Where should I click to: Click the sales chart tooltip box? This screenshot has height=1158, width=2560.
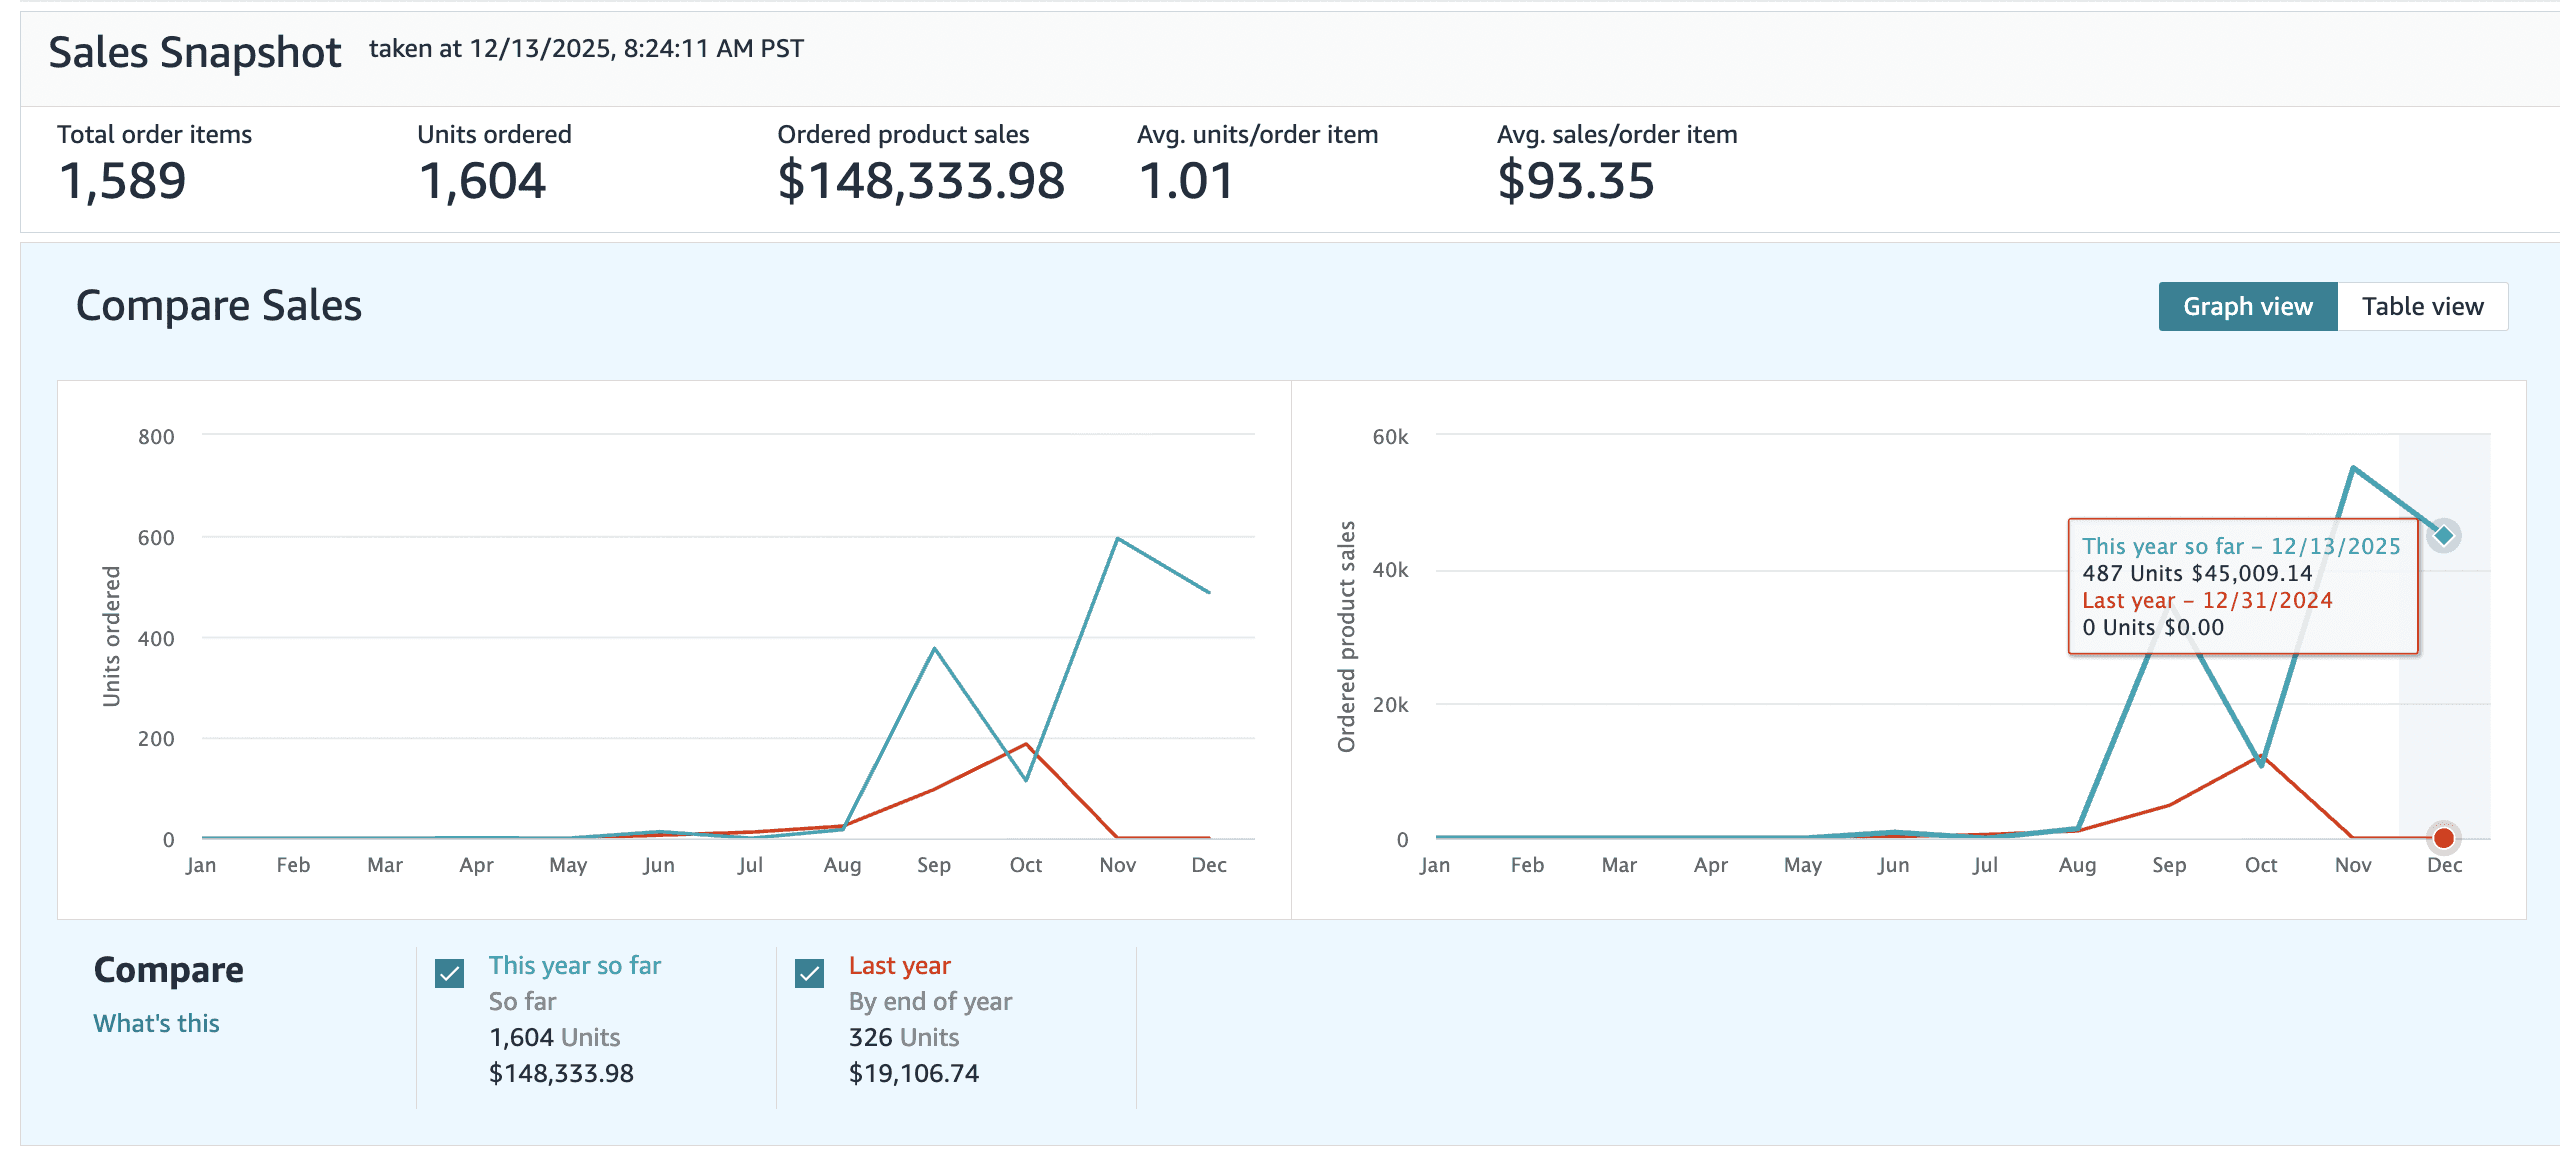click(x=2242, y=587)
